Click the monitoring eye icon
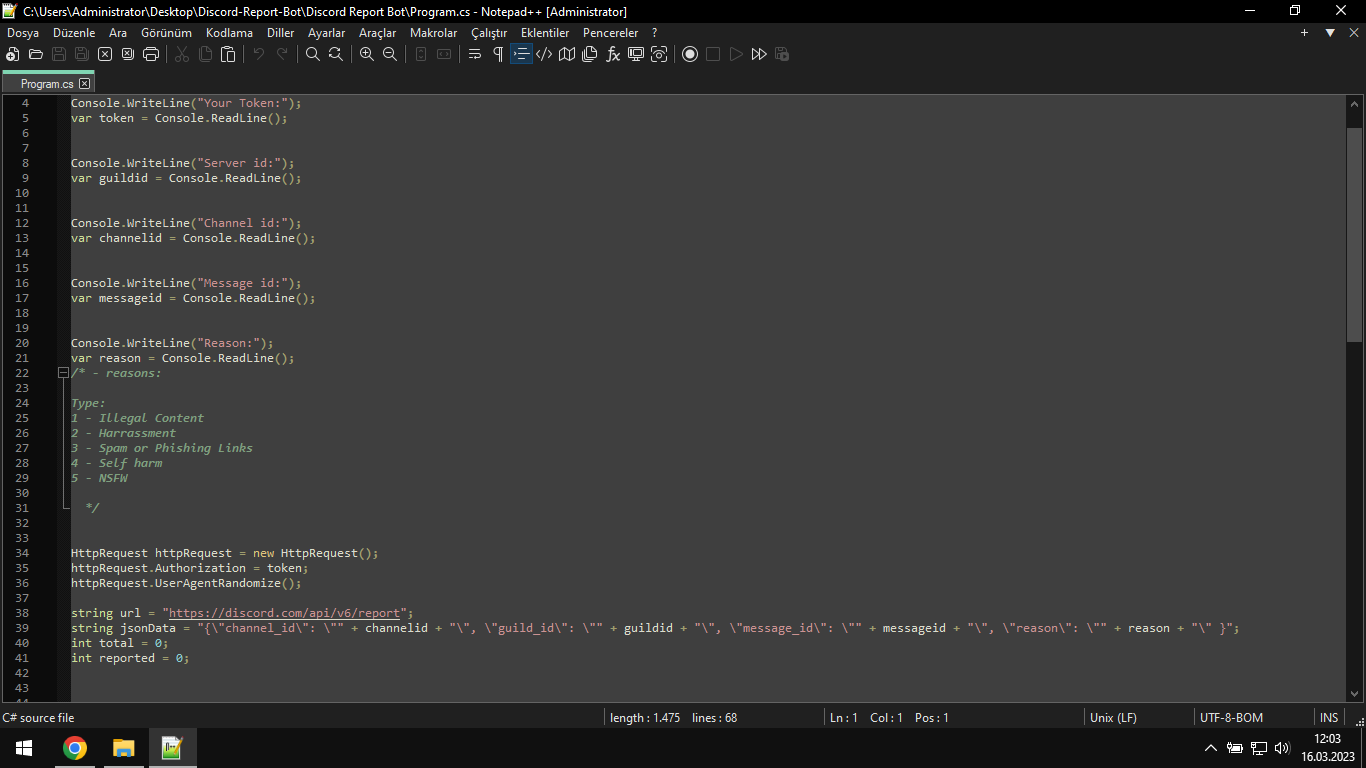1366x768 pixels. click(x=659, y=54)
